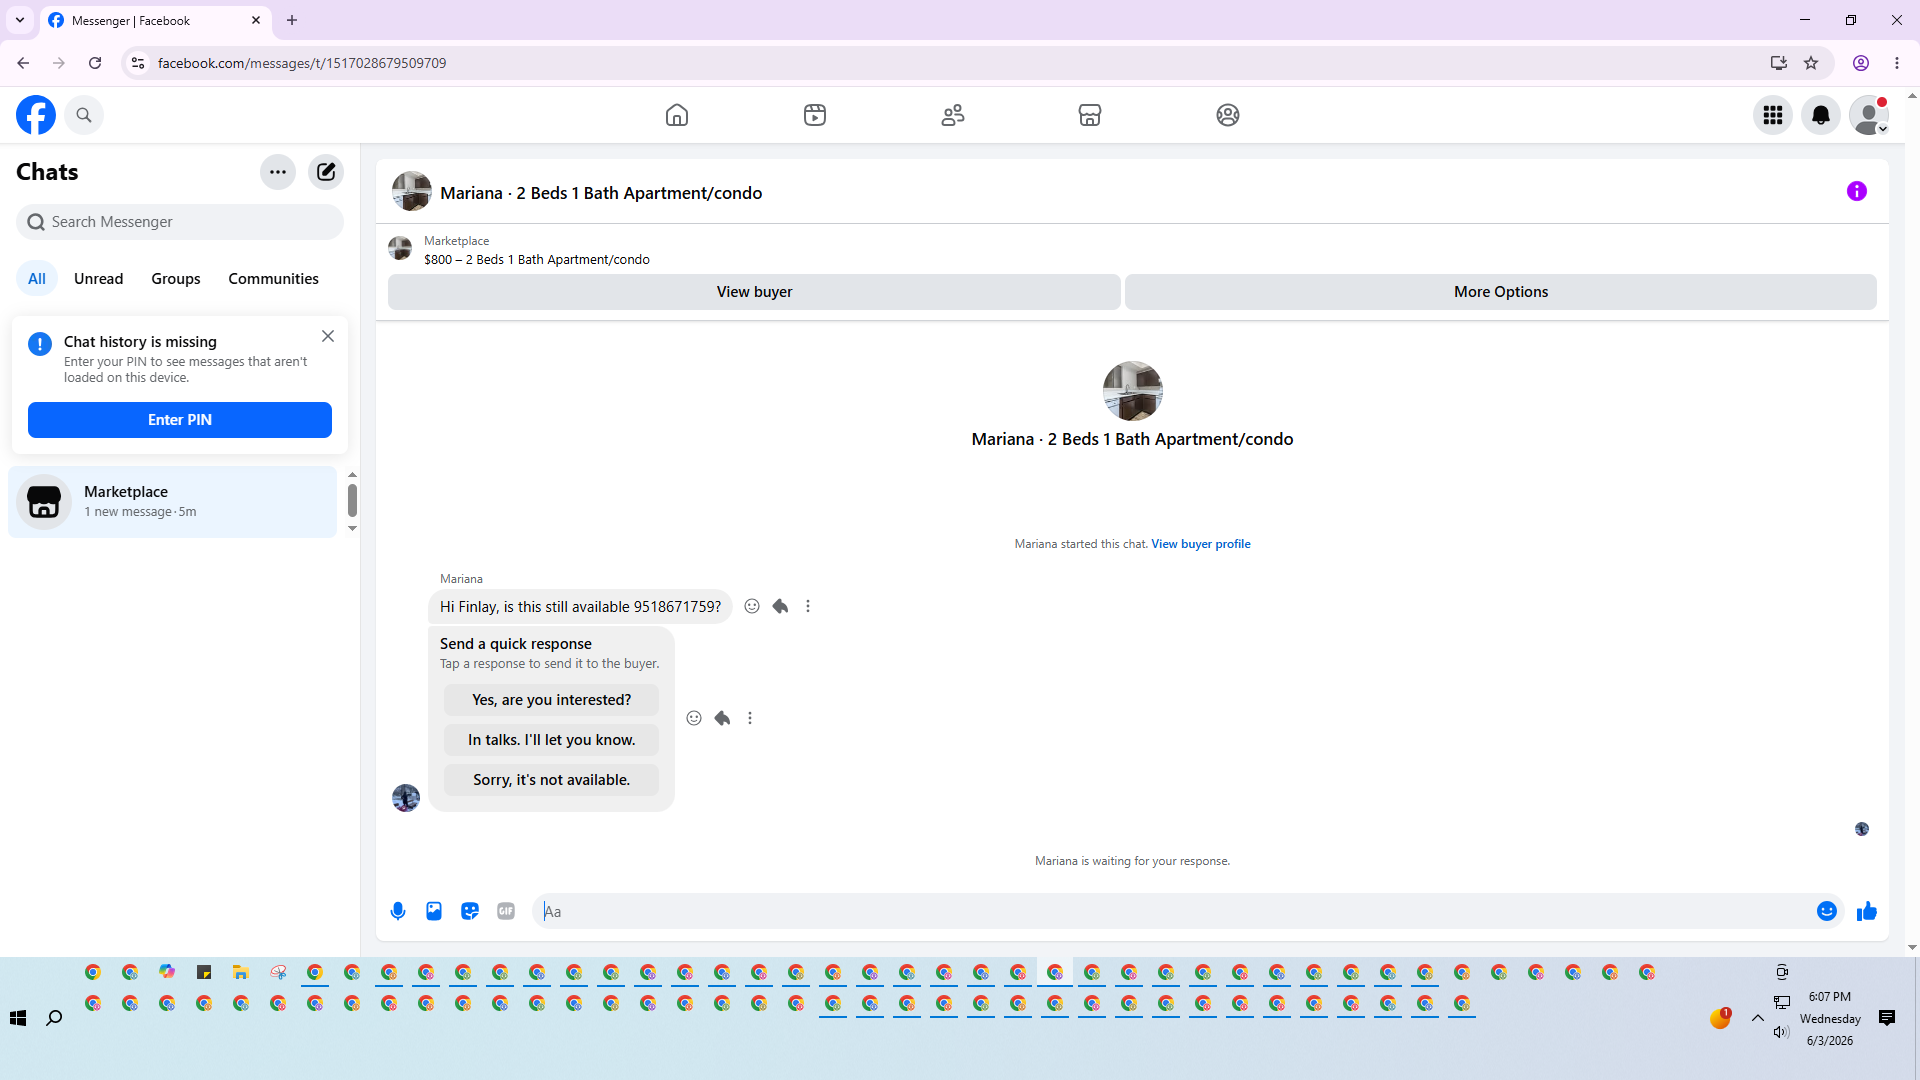React to Mariana's message with the emoji icon
The width and height of the screenshot is (1920, 1080).
pos(752,606)
